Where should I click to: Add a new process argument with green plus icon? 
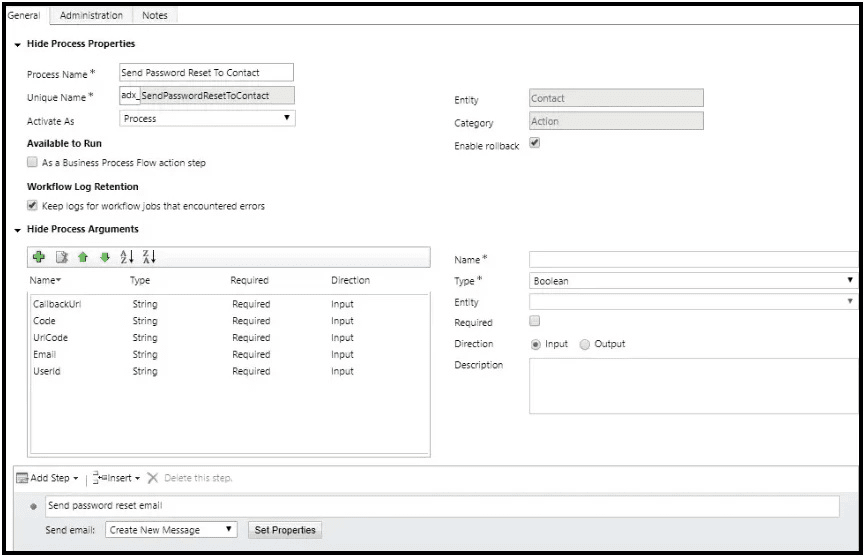coord(39,257)
